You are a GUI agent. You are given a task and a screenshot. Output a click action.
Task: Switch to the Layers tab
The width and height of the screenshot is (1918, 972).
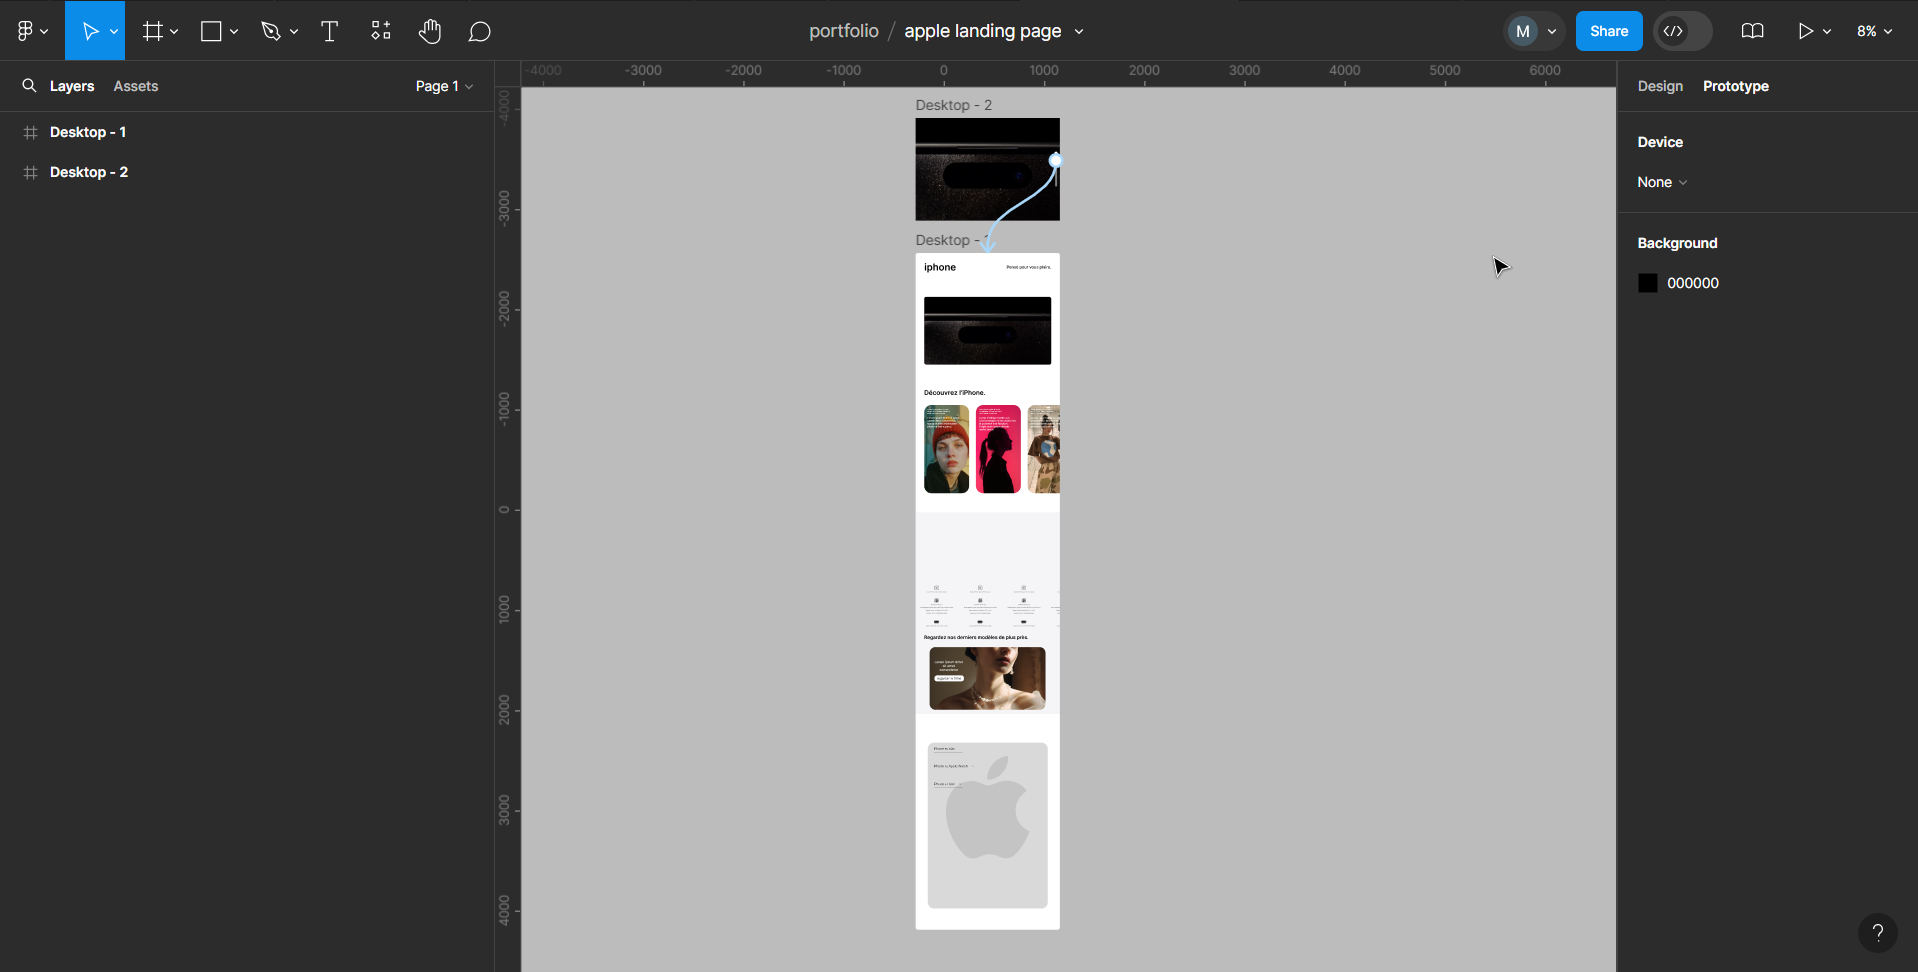coord(72,86)
